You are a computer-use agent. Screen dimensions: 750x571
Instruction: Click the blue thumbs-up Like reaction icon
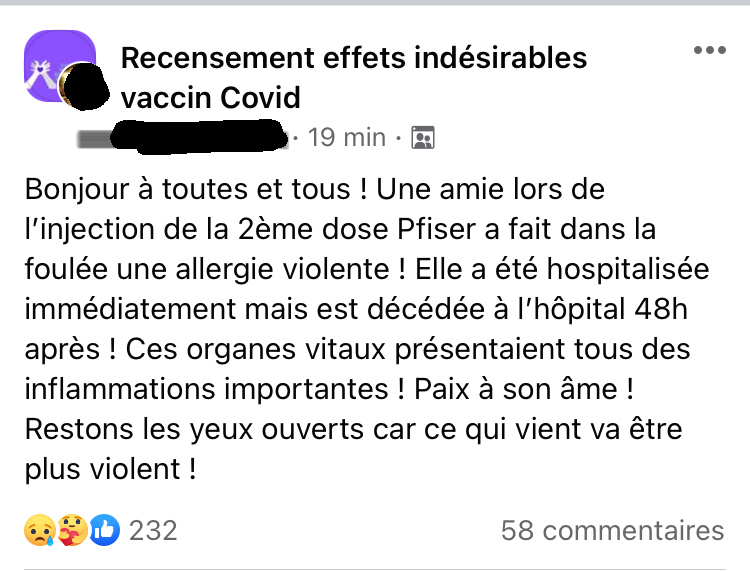[x=103, y=530]
